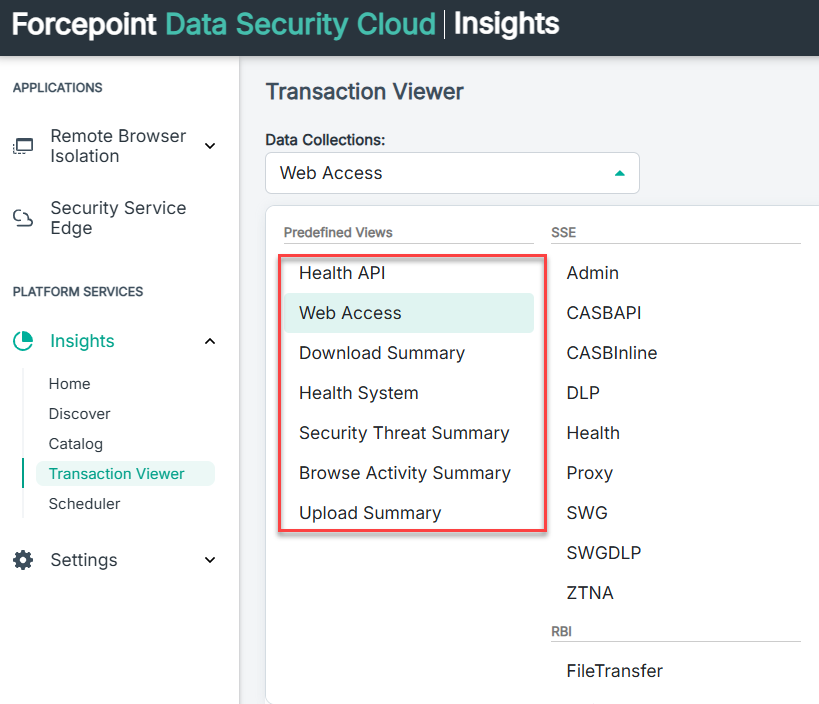Choose Upload Summary predefined view
The height and width of the screenshot is (704, 819).
pyautogui.click(x=370, y=513)
